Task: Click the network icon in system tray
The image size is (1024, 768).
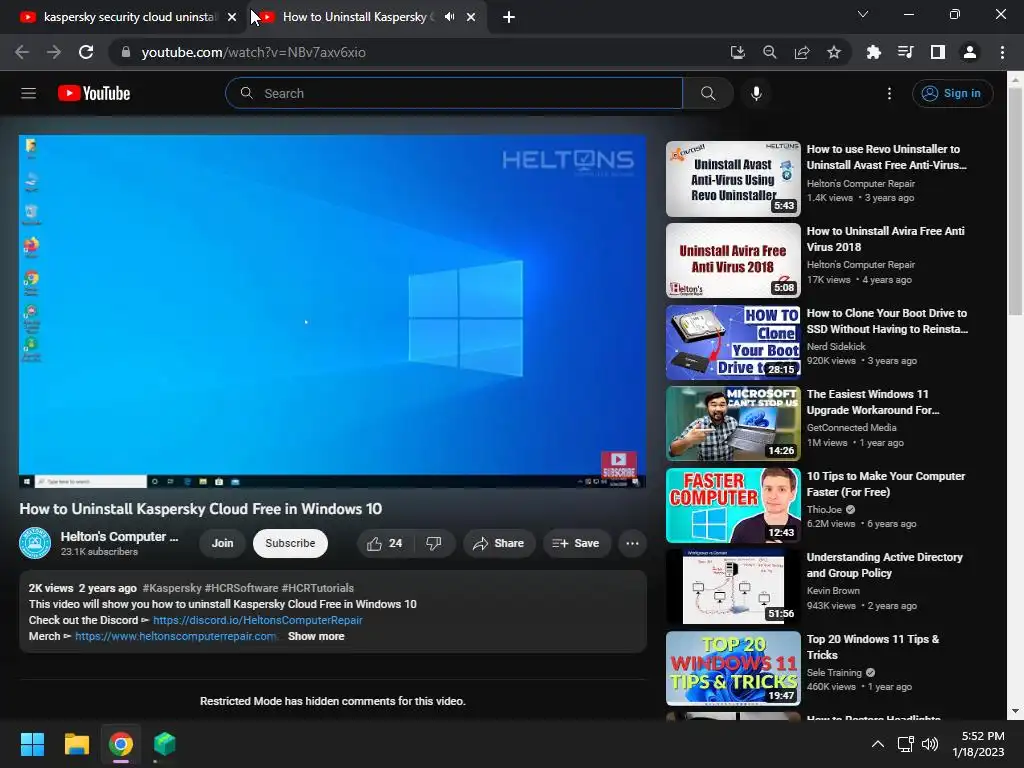Action: tap(905, 744)
